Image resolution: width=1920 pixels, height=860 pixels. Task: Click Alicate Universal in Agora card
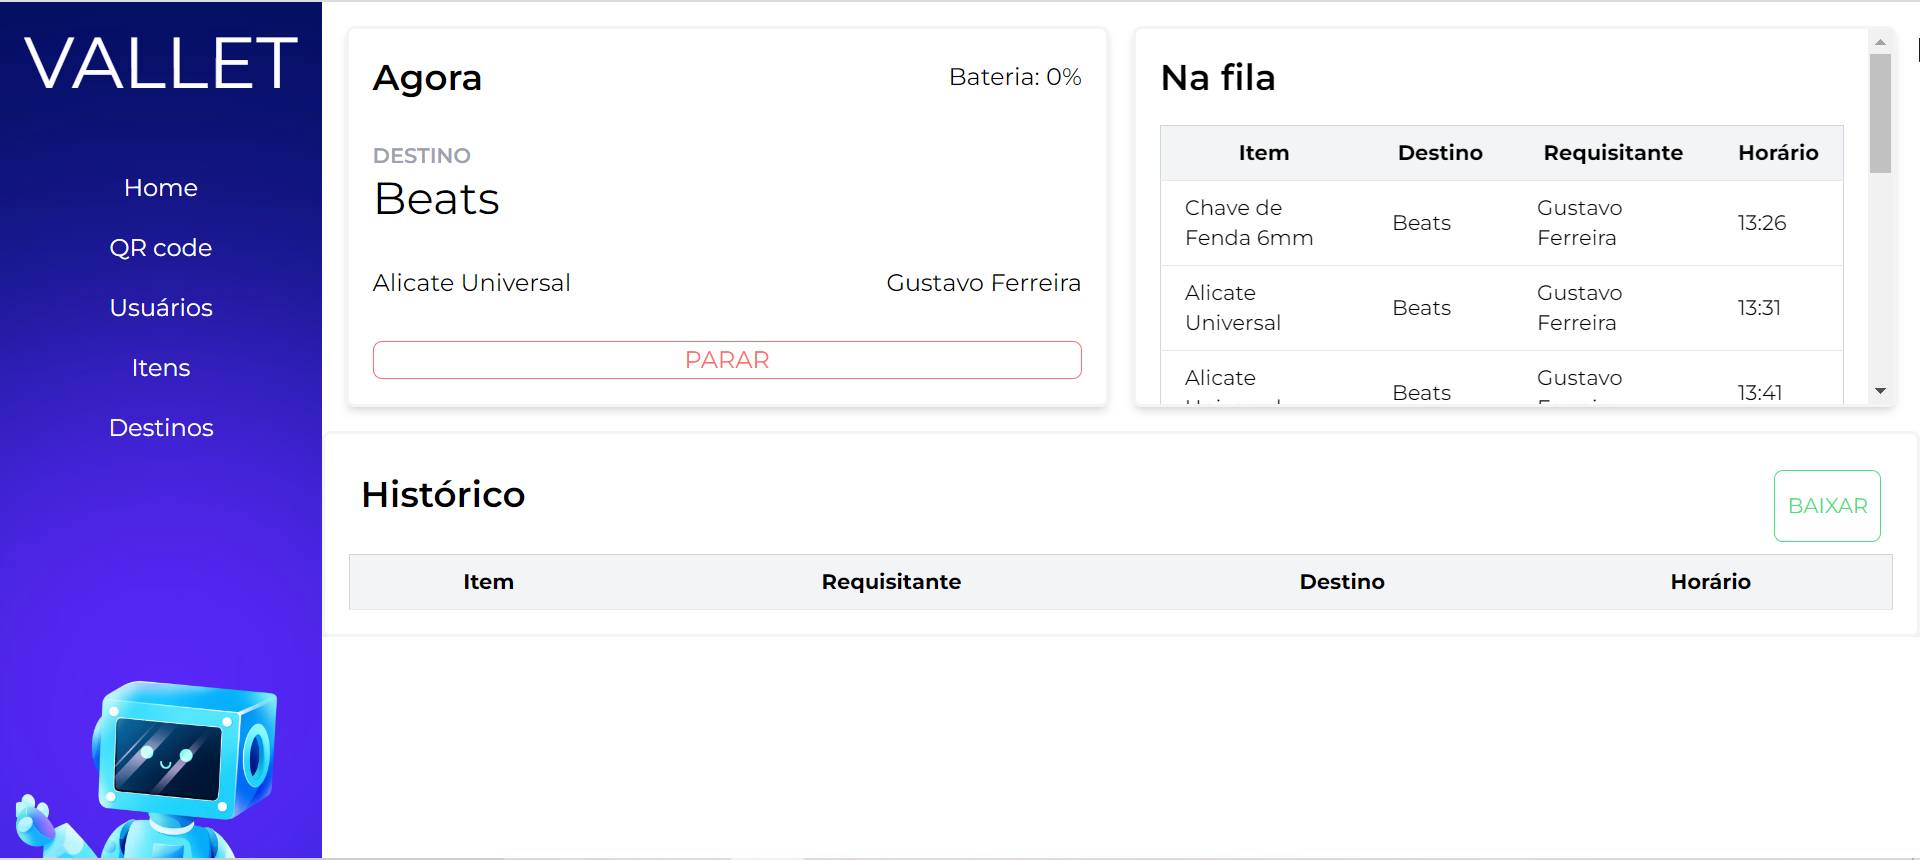471,283
